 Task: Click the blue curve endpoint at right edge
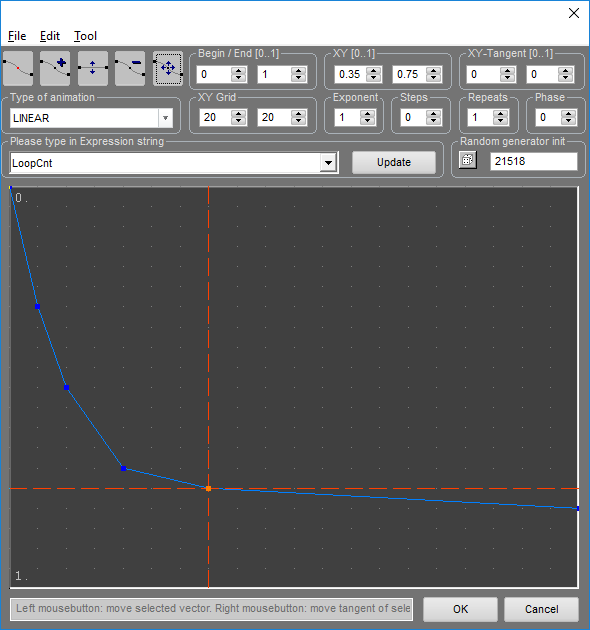[578, 509]
